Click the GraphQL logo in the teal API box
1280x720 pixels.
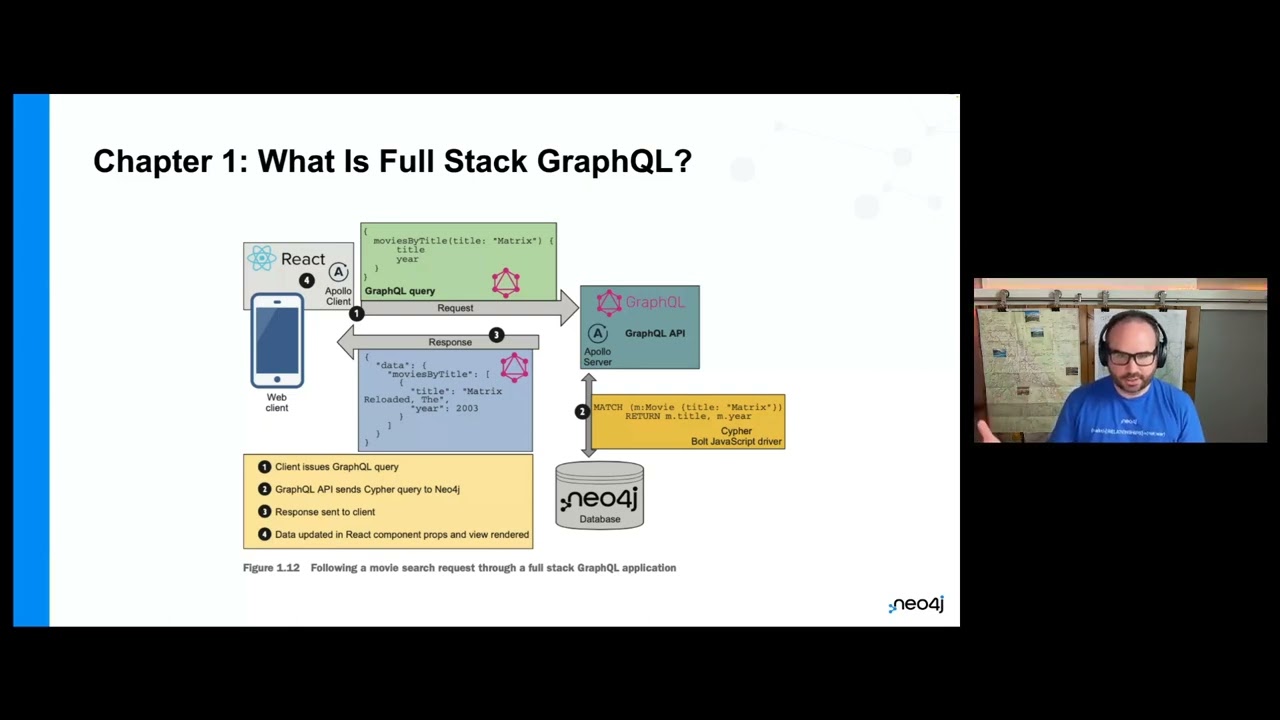click(609, 302)
